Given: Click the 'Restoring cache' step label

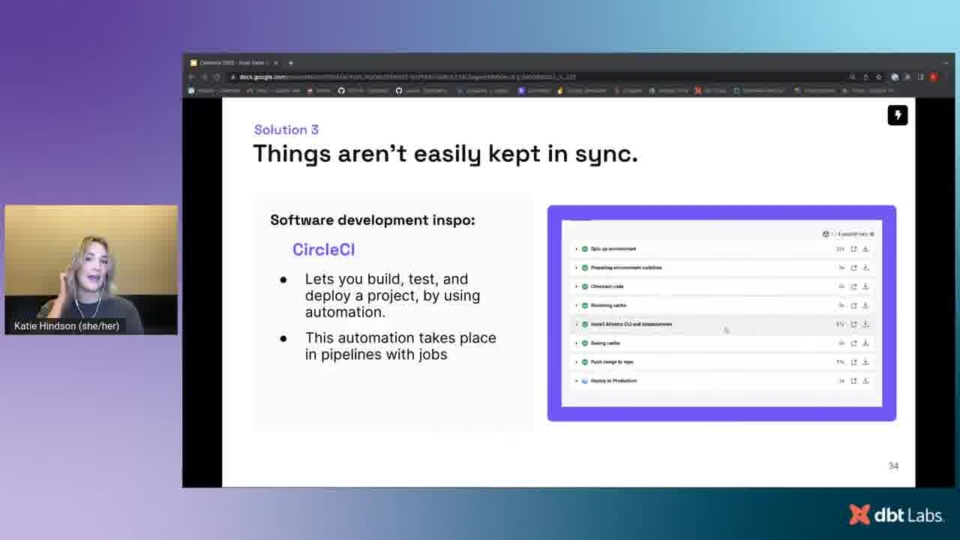Looking at the screenshot, I should tap(609, 306).
